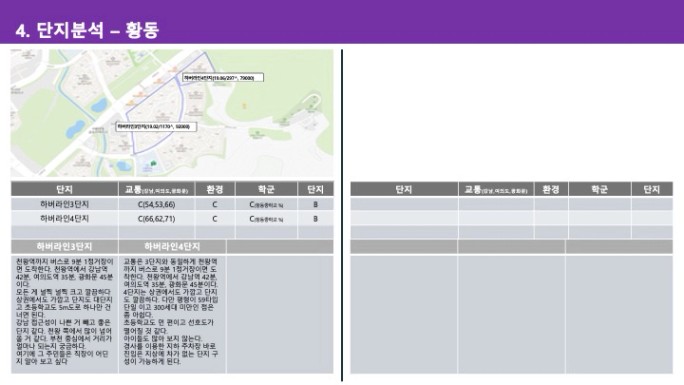Click the 하버라인3단지 notes column header

coord(65,247)
